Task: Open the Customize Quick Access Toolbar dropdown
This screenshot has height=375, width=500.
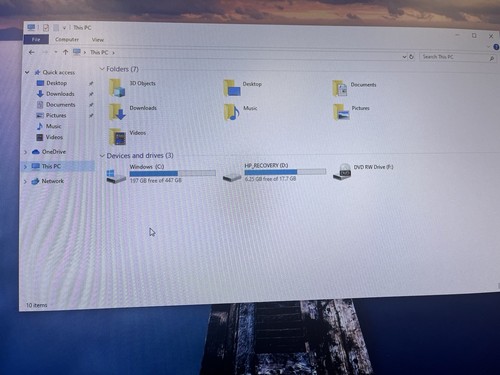Action: coord(64,28)
